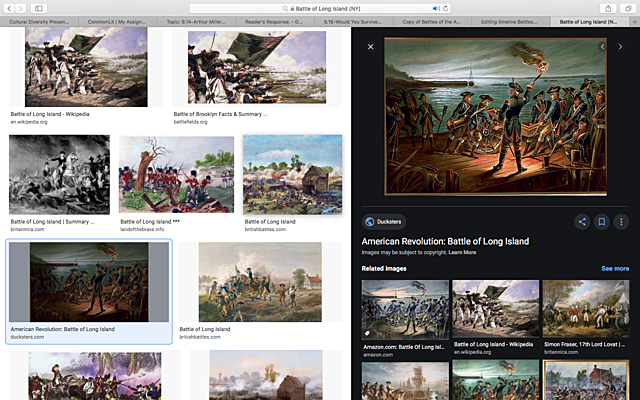Click the address bar search field
The height and width of the screenshot is (400, 640).
click(320, 8)
